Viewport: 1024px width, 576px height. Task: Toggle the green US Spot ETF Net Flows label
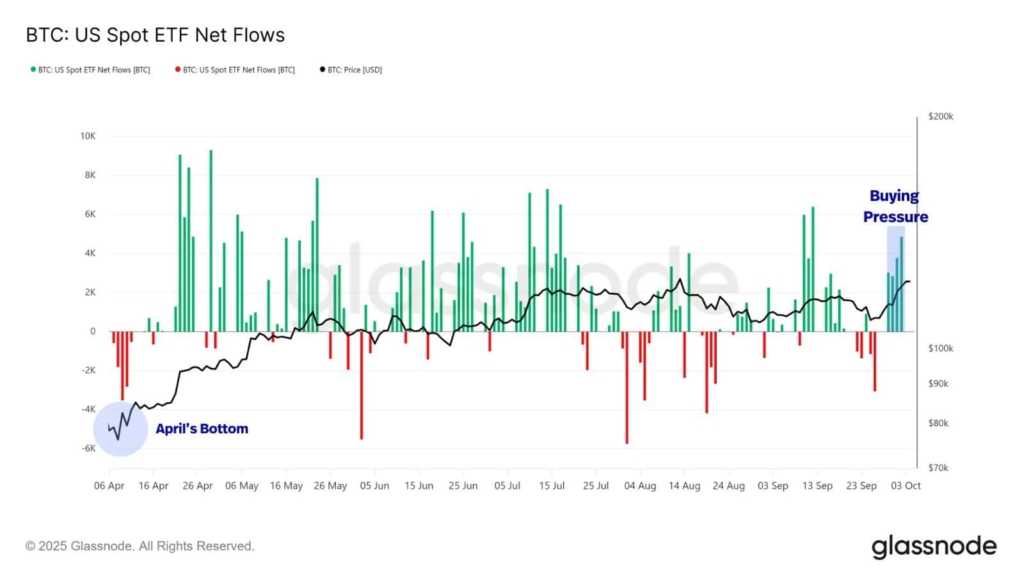point(94,70)
